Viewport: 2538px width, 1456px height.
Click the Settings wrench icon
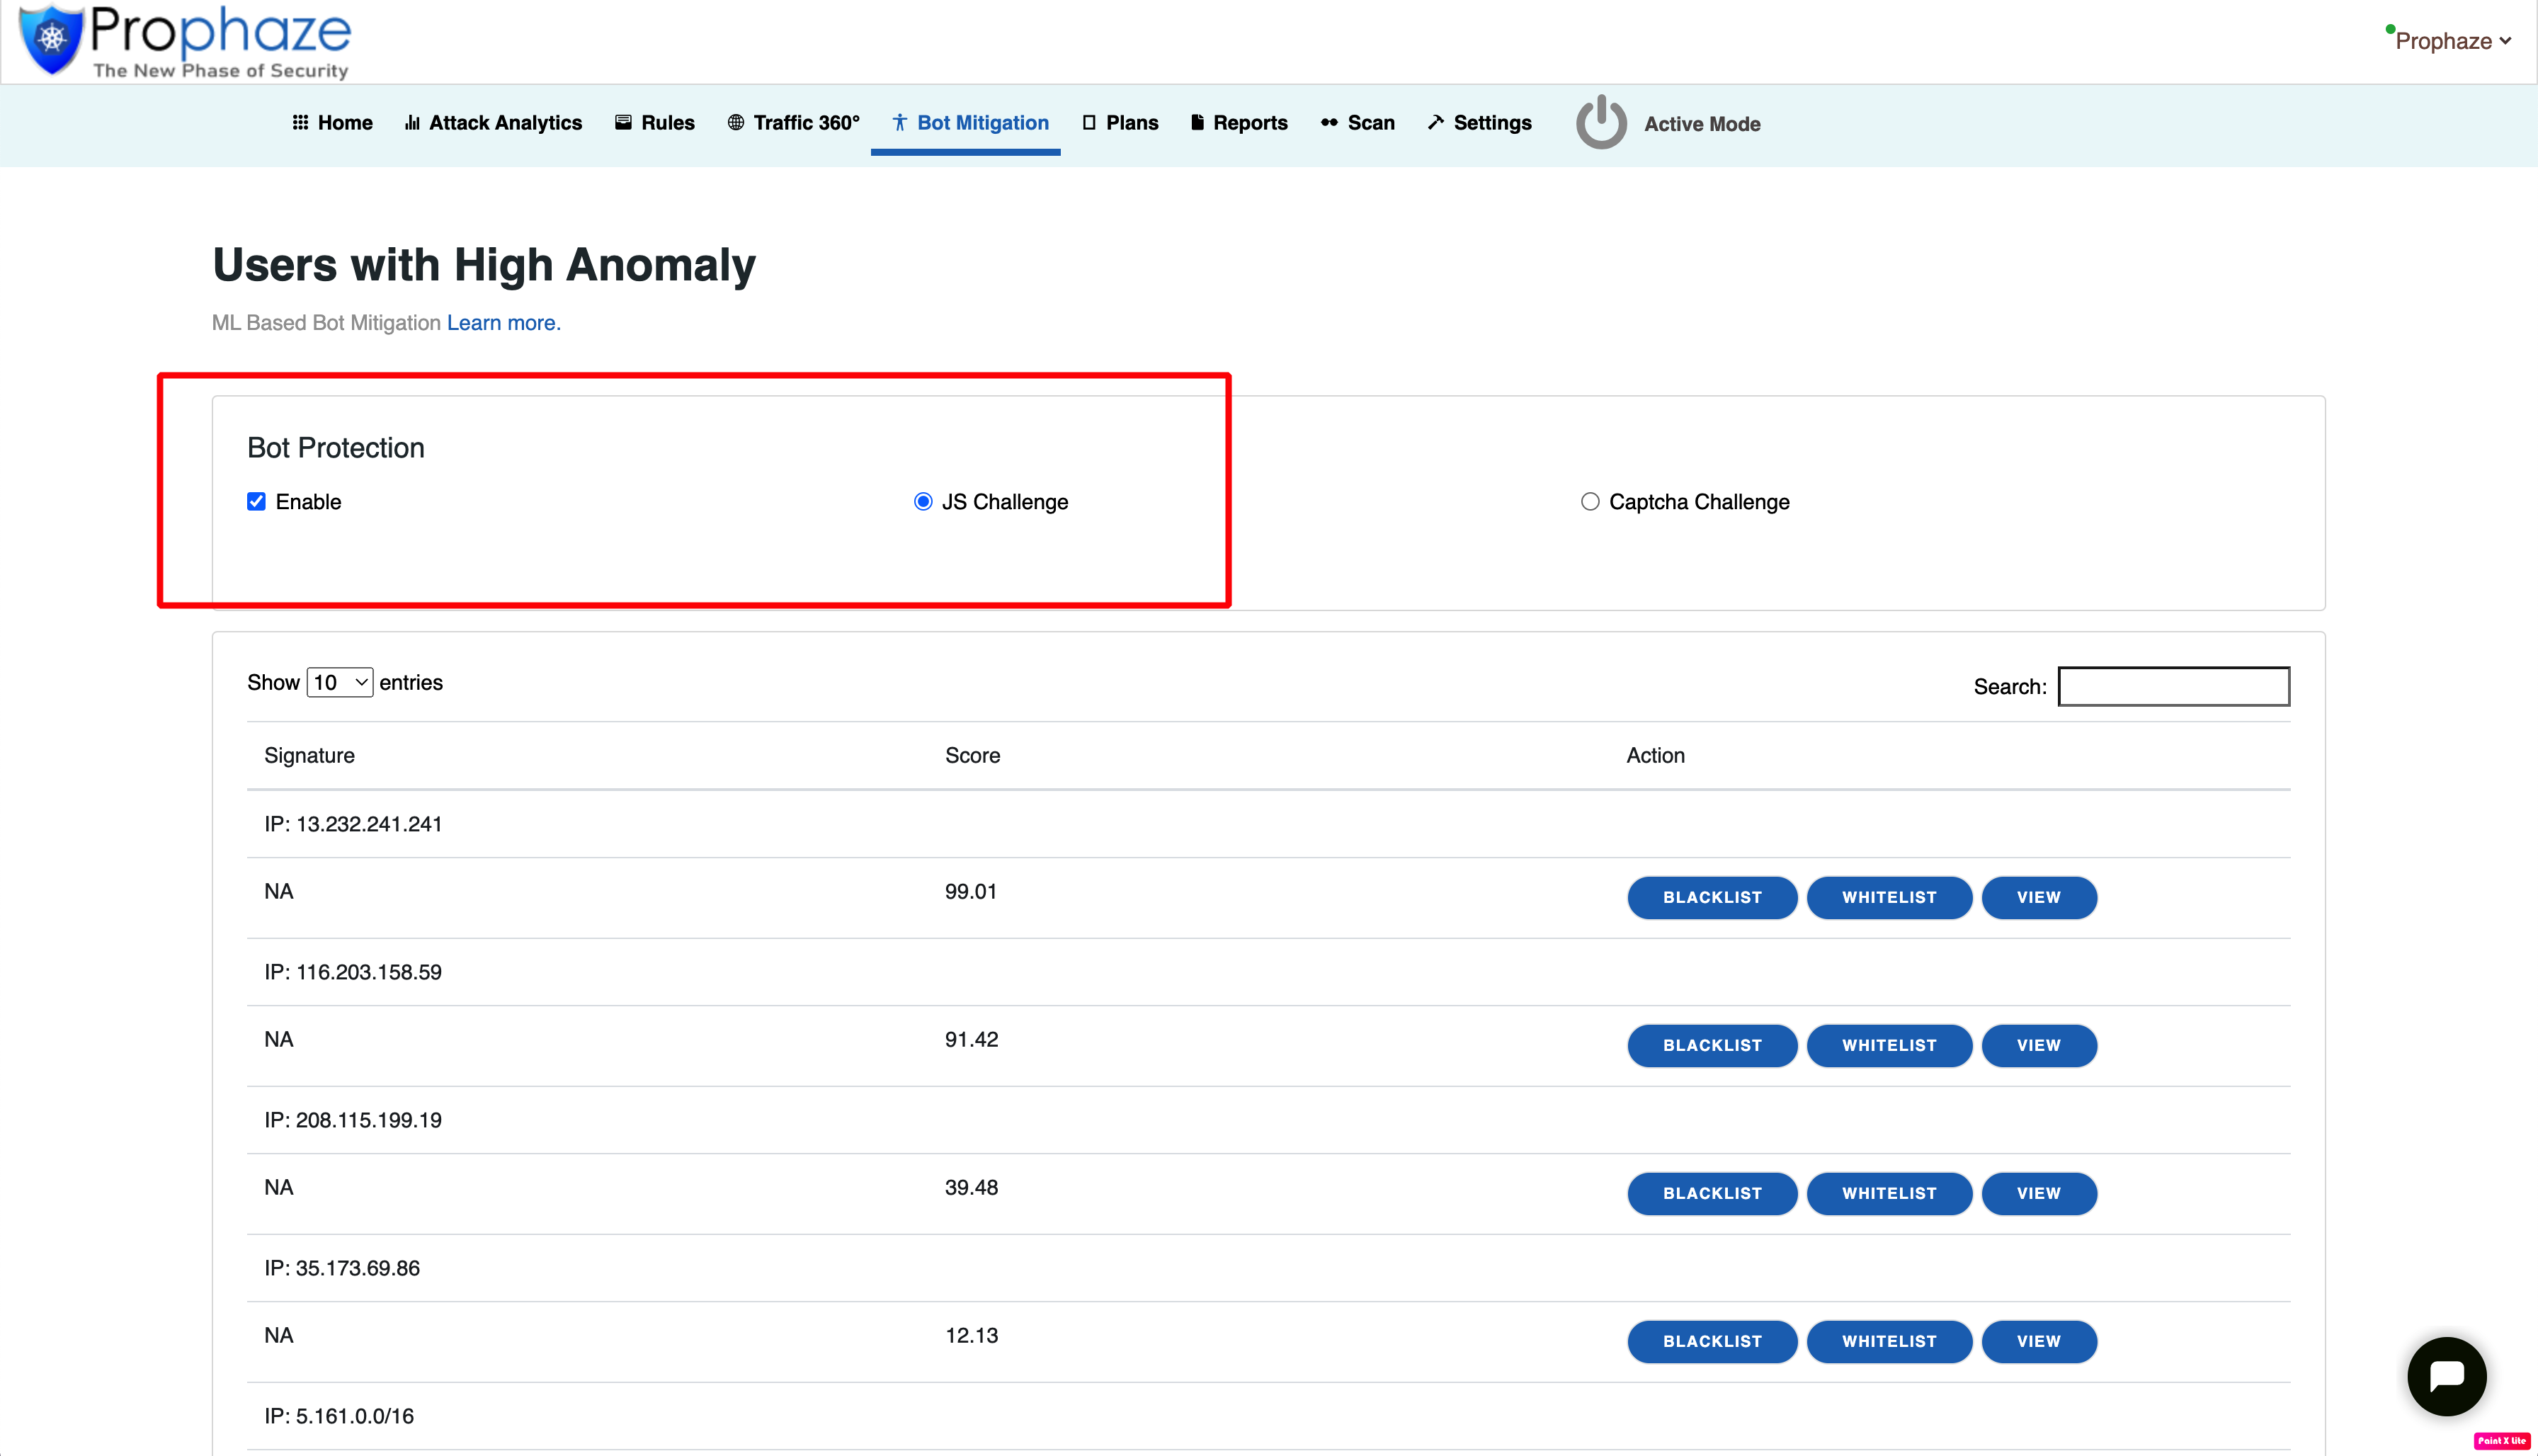[x=1436, y=122]
